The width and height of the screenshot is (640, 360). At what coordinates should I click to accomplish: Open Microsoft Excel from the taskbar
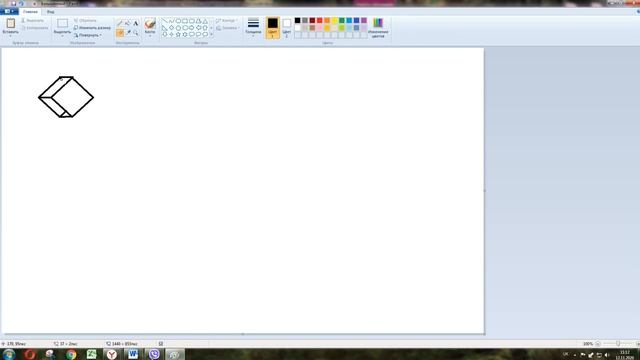[91, 354]
